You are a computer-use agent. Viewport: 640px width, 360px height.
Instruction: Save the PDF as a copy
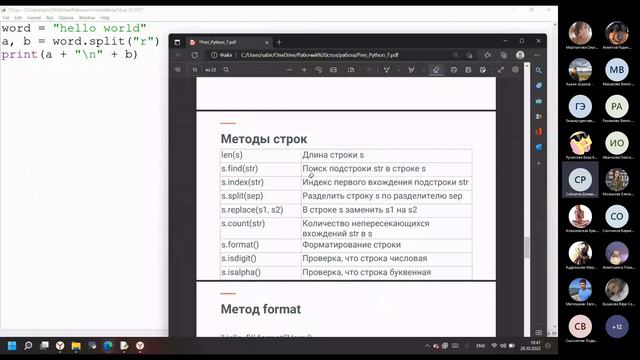coord(483,70)
